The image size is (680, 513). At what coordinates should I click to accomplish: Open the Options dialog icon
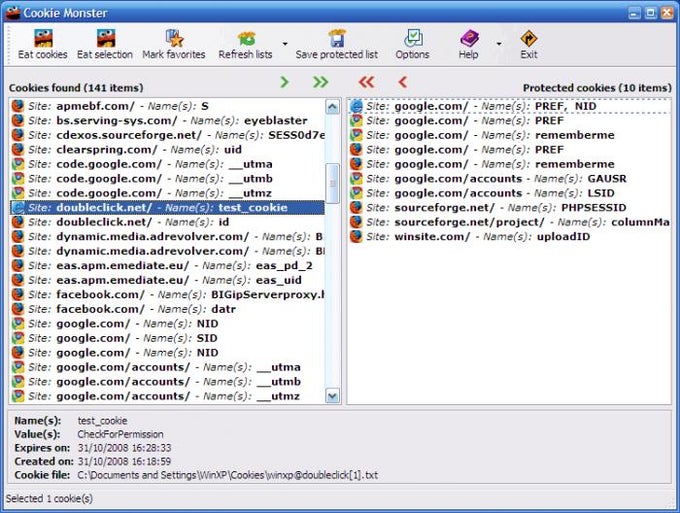[413, 39]
